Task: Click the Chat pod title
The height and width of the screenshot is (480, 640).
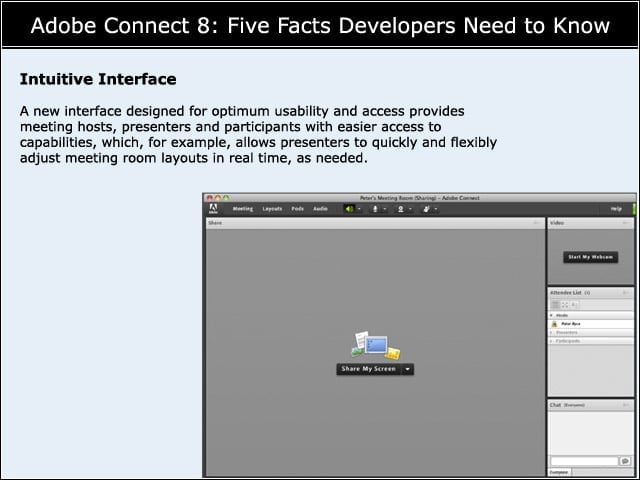Action: point(555,405)
